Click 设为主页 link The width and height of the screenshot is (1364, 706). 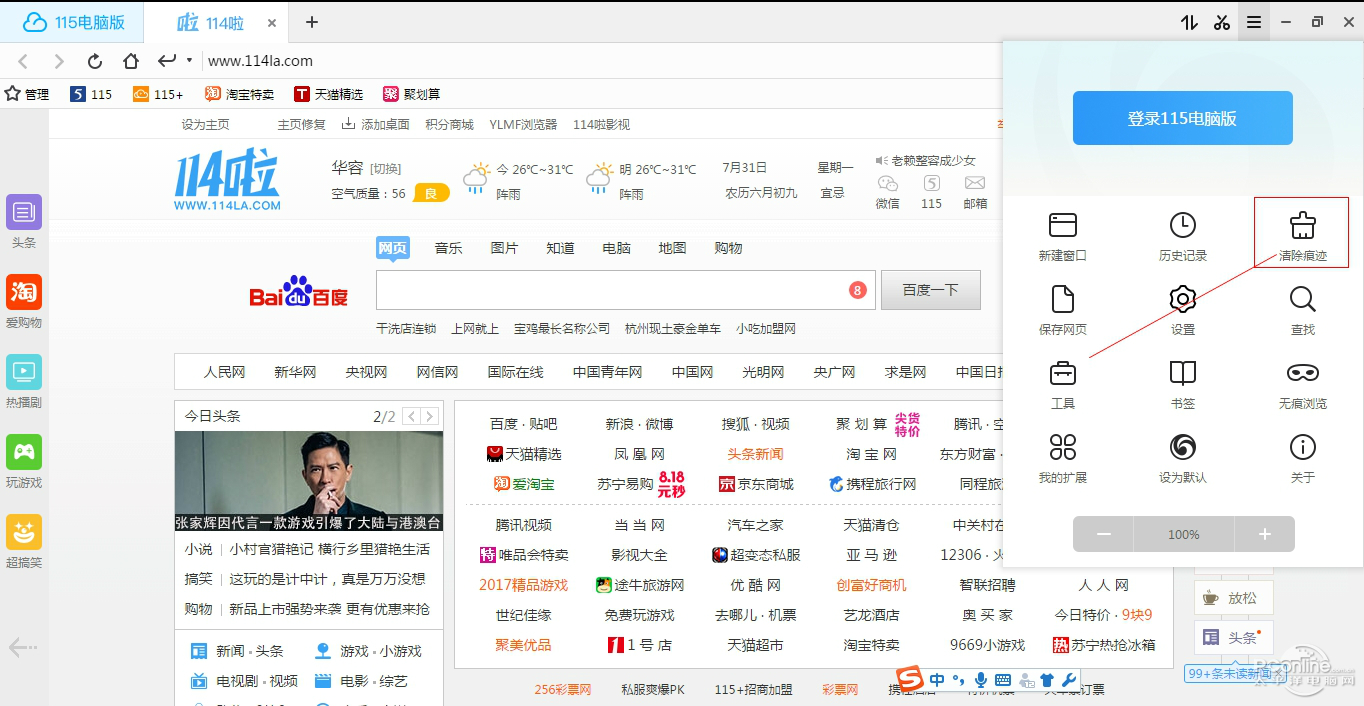[205, 125]
